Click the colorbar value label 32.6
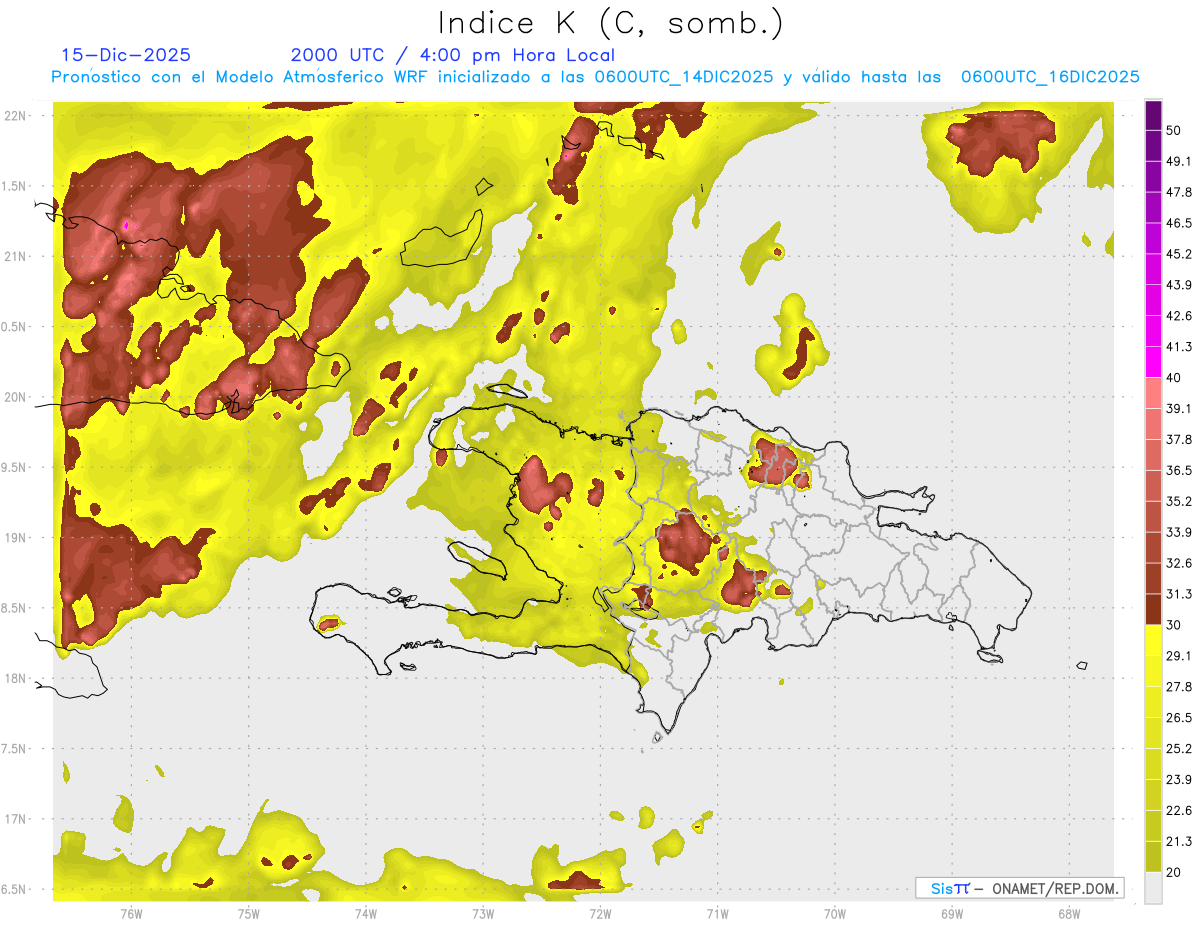 tap(1179, 563)
